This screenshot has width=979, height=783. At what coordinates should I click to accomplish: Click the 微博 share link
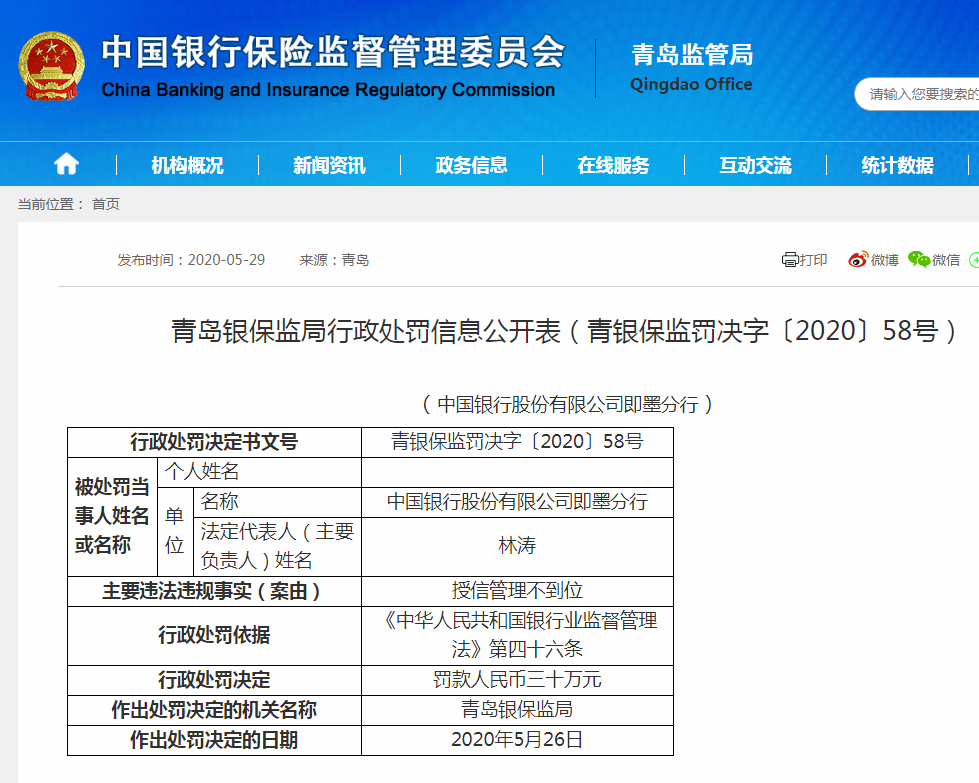pos(885,260)
